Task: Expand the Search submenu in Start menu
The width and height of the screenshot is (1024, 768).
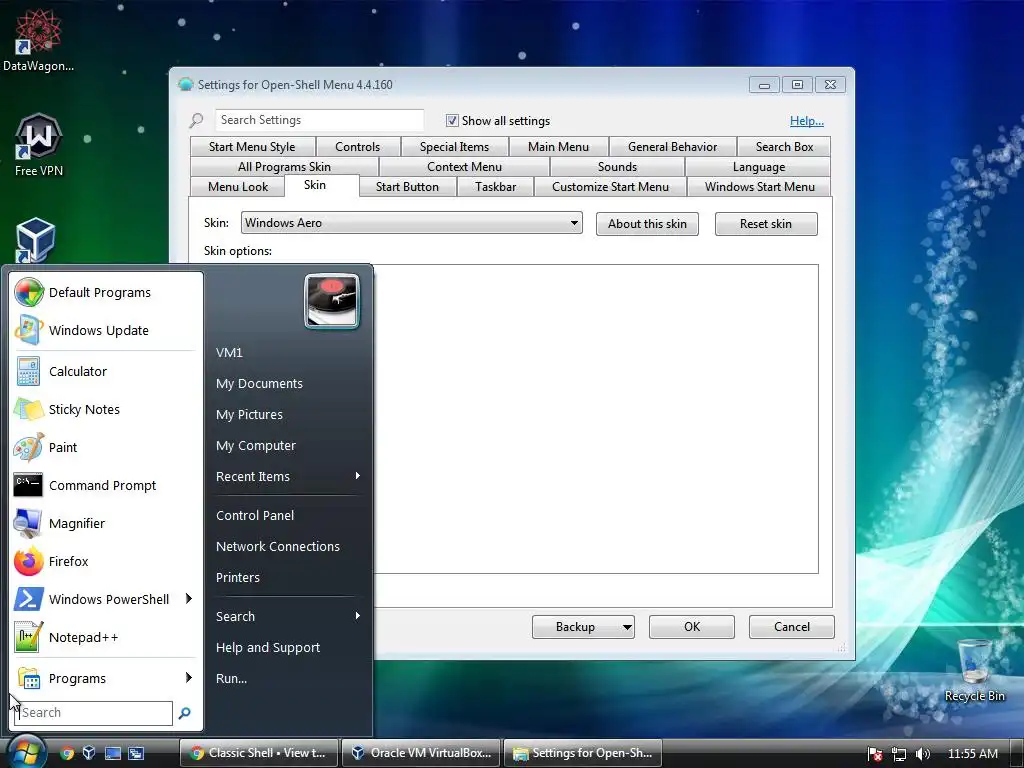Action: pyautogui.click(x=287, y=616)
